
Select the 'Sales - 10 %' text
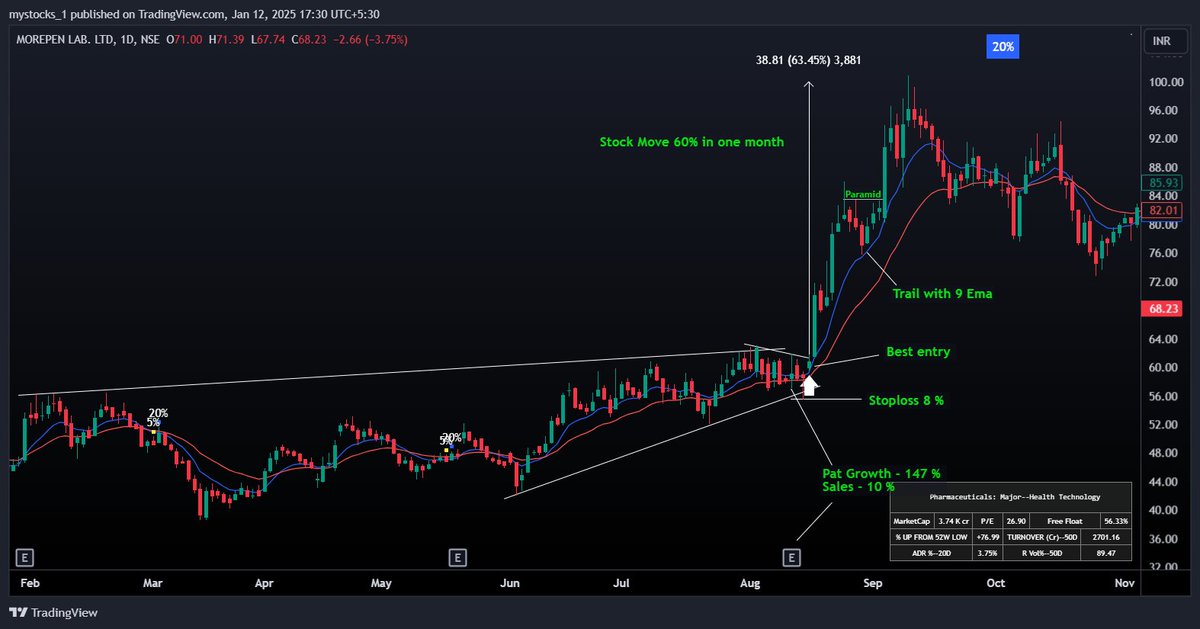pyautogui.click(x=858, y=486)
